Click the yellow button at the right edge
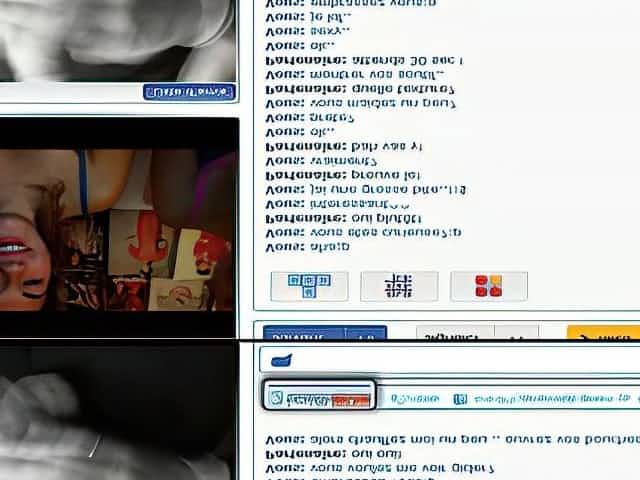640x480 pixels. (x=603, y=334)
